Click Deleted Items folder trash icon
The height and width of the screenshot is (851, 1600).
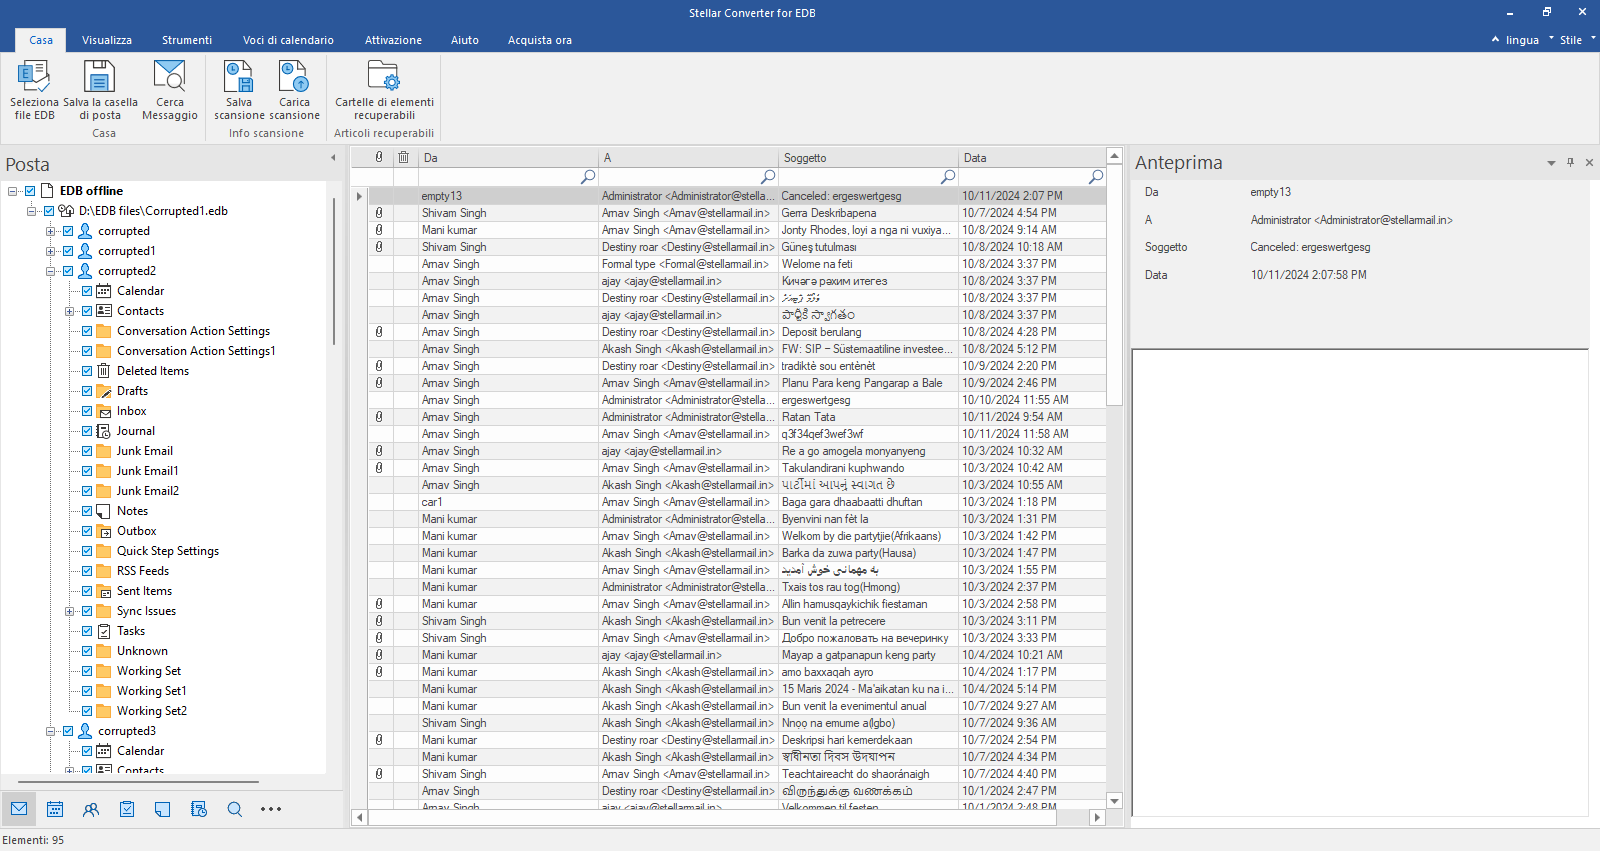104,371
